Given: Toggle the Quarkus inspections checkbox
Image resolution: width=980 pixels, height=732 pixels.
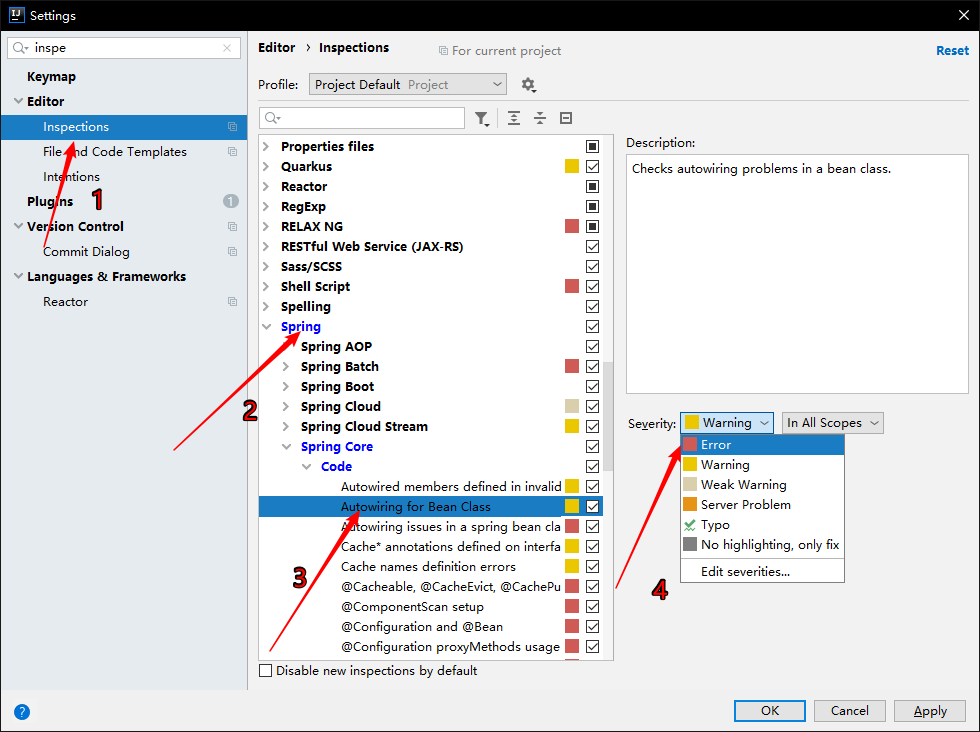Looking at the screenshot, I should pos(592,166).
